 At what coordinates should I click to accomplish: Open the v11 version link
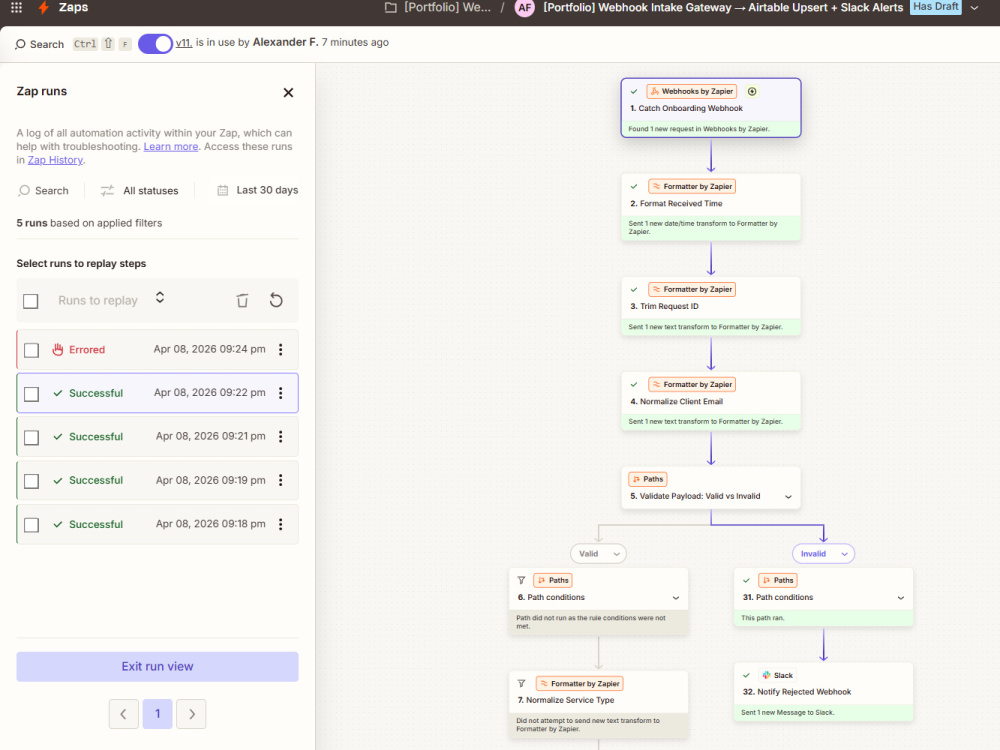(184, 43)
